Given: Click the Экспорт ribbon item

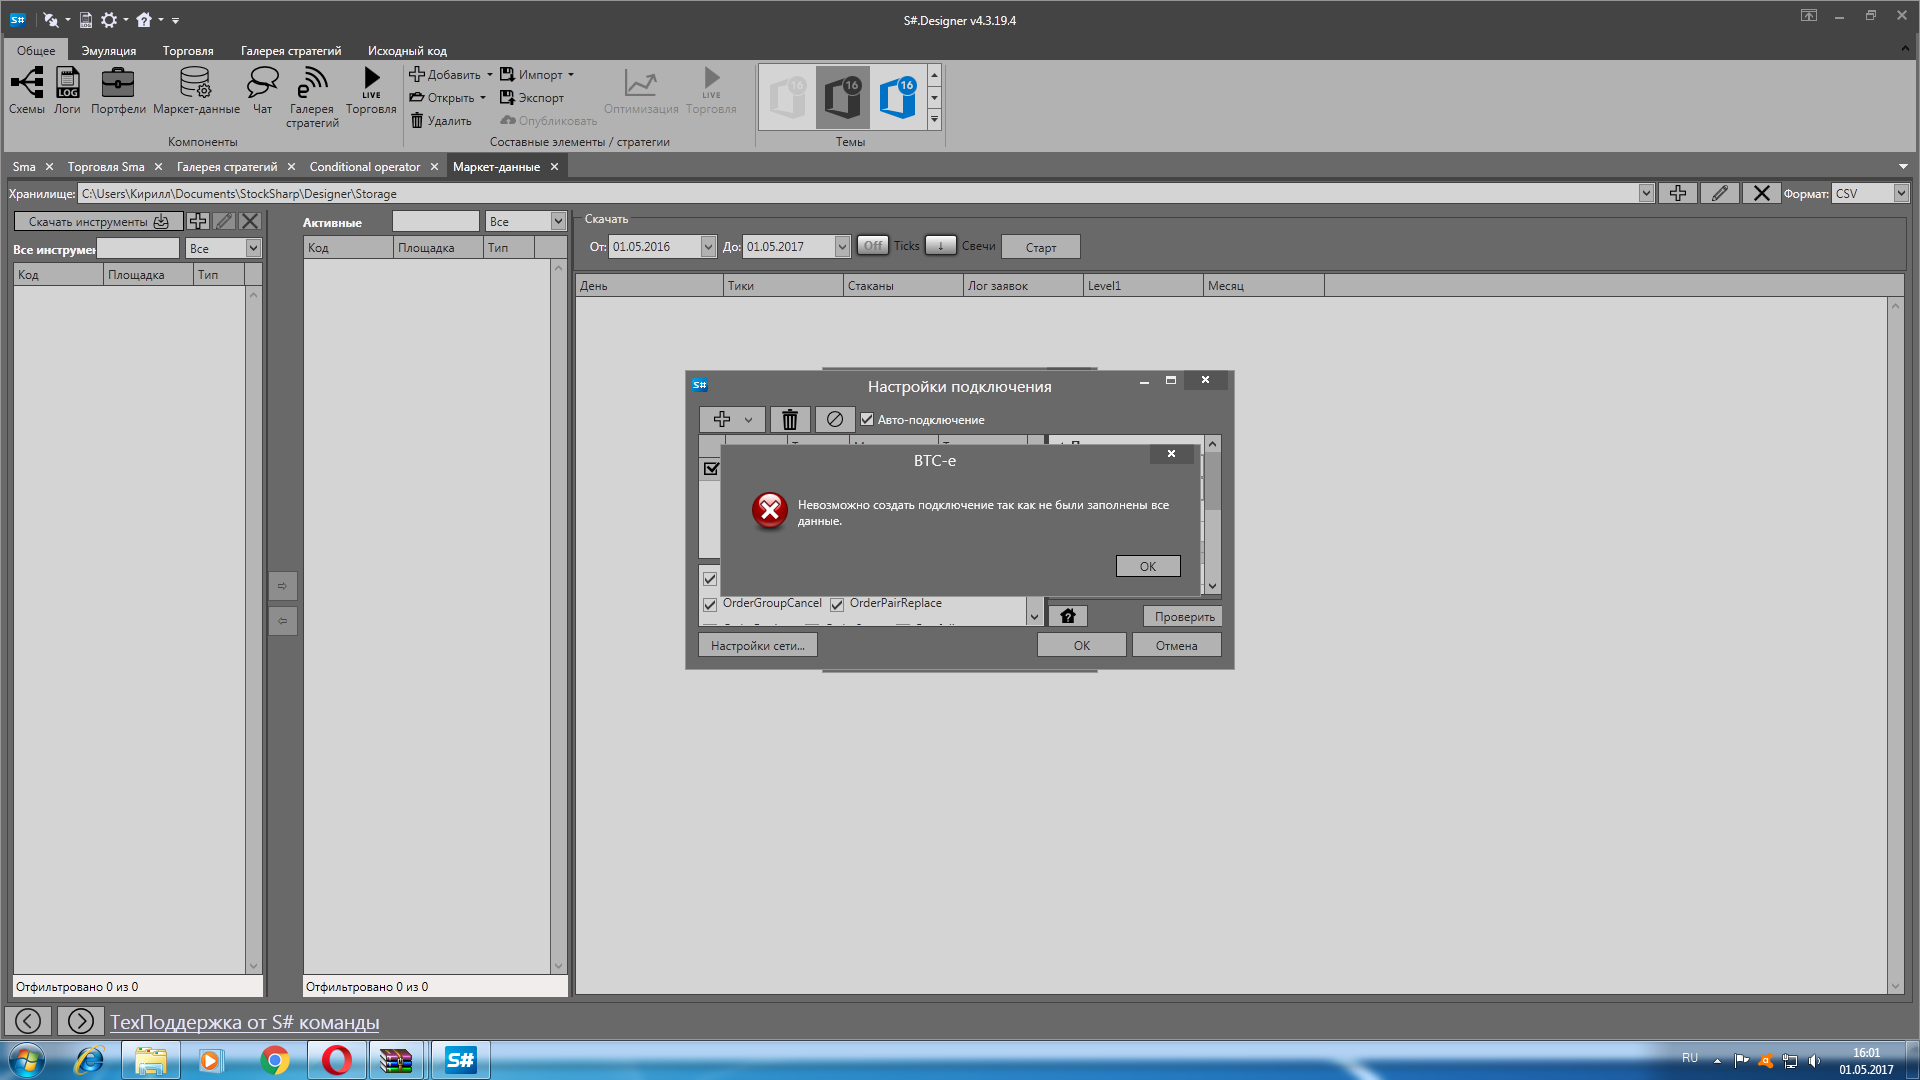Looking at the screenshot, I should (x=532, y=98).
